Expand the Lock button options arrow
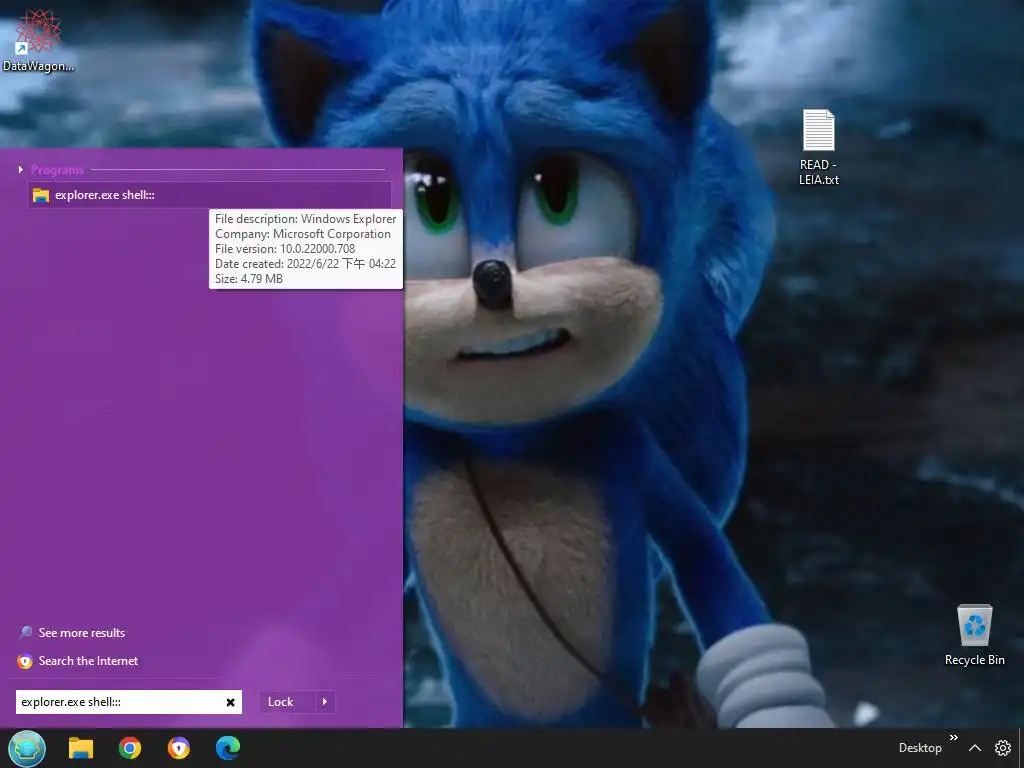Image resolution: width=1024 pixels, height=768 pixels. point(325,702)
